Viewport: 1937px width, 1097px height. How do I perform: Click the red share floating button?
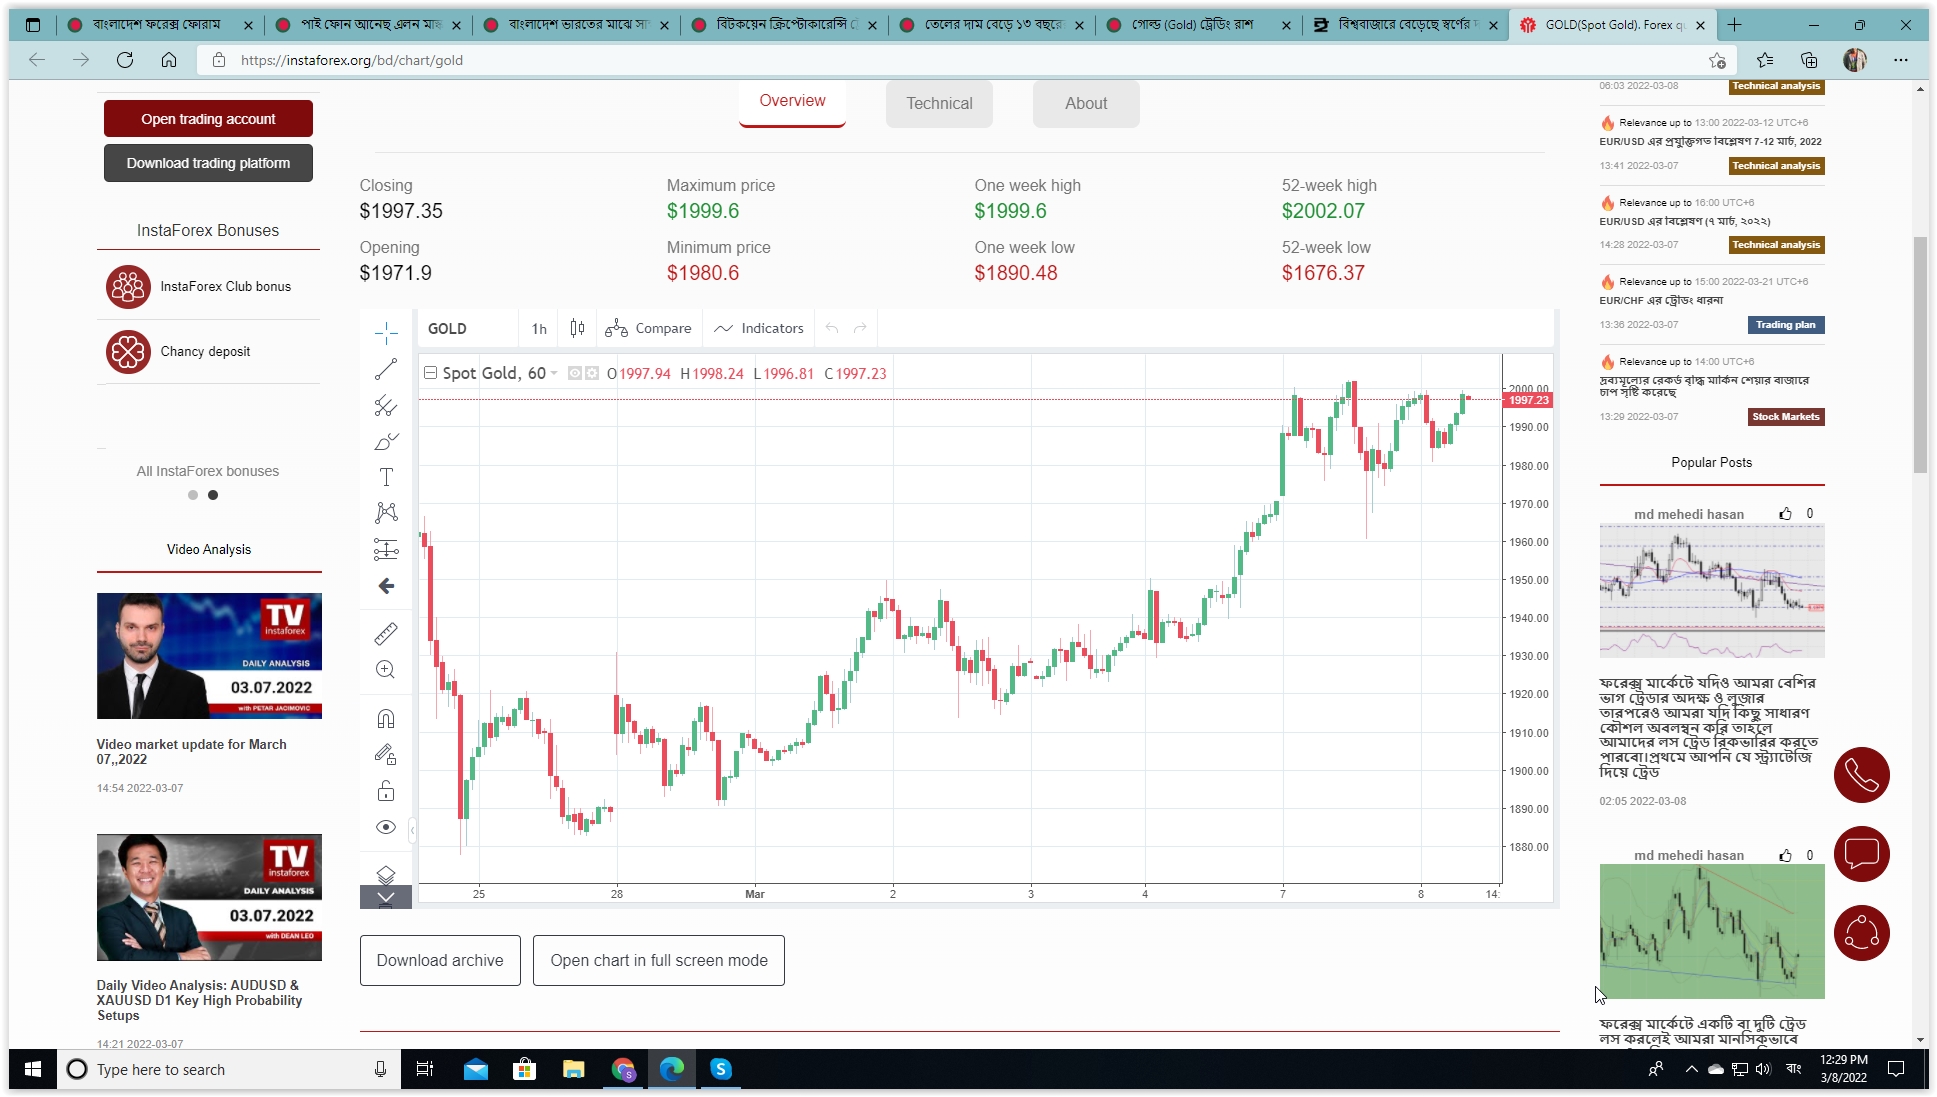[x=1862, y=933]
